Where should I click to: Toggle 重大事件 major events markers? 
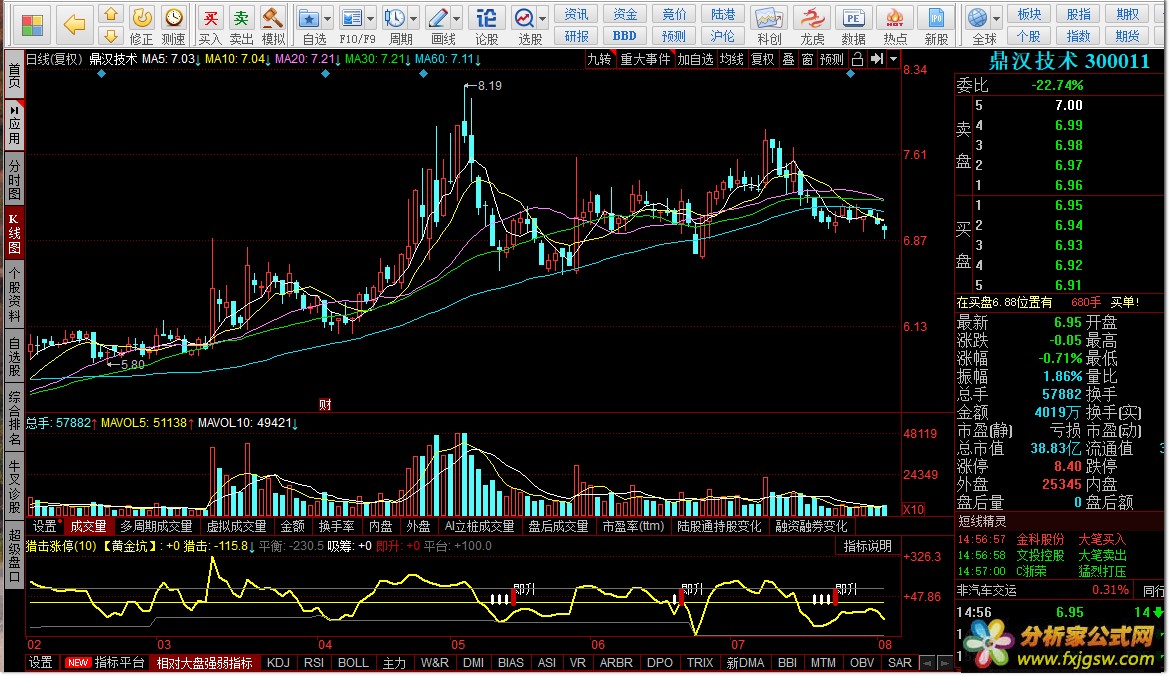[x=645, y=59]
